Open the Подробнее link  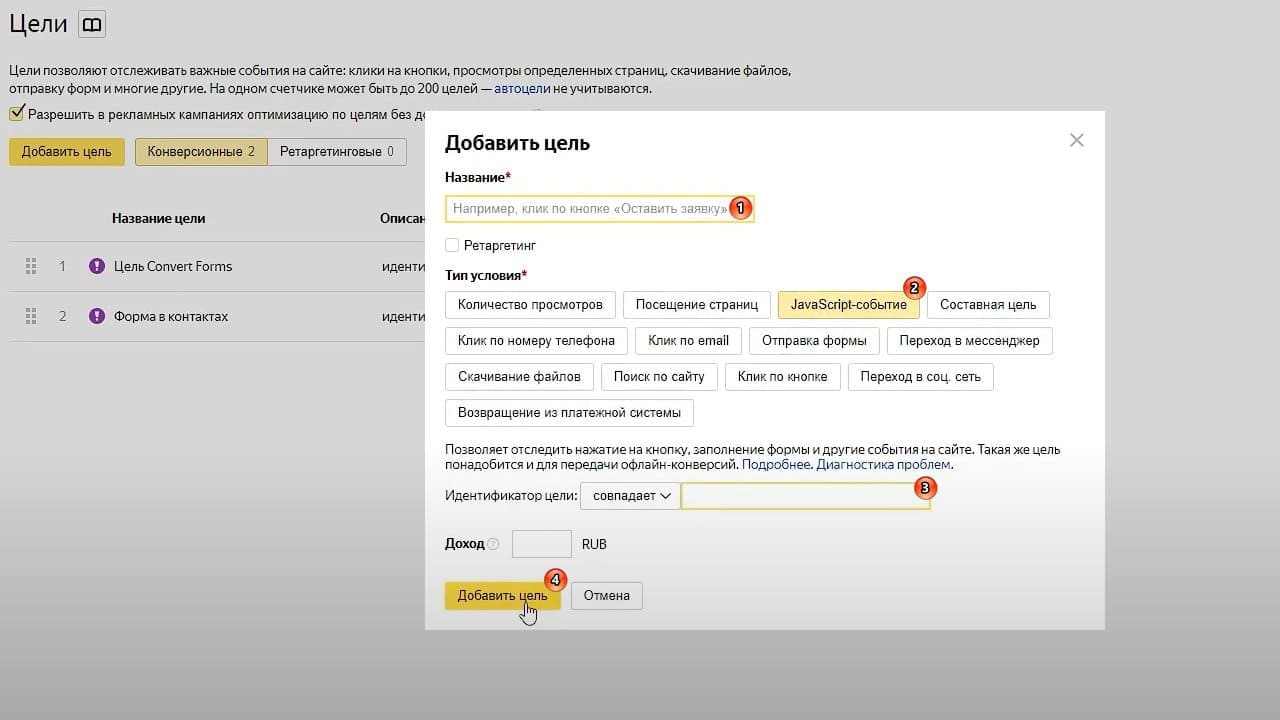point(776,465)
